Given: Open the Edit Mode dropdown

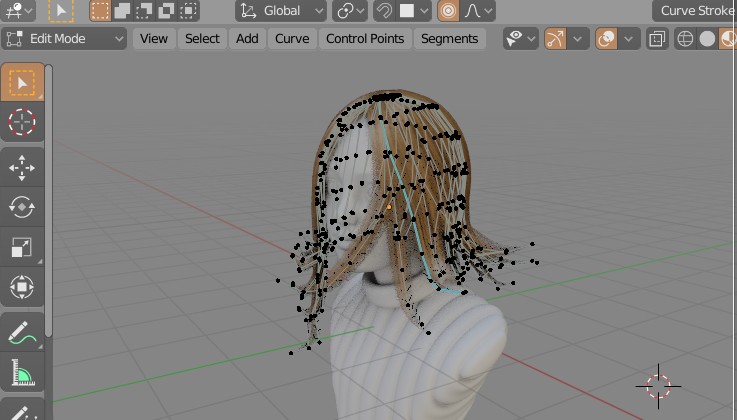Looking at the screenshot, I should (64, 39).
